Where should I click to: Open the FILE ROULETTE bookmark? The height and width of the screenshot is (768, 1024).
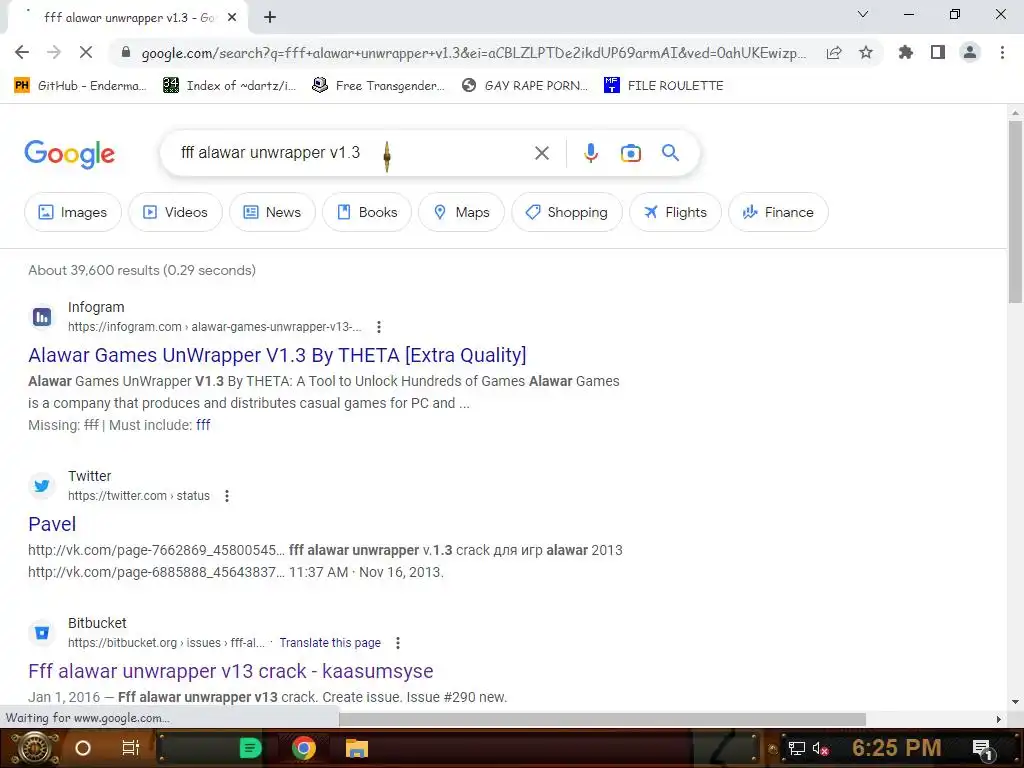click(664, 86)
